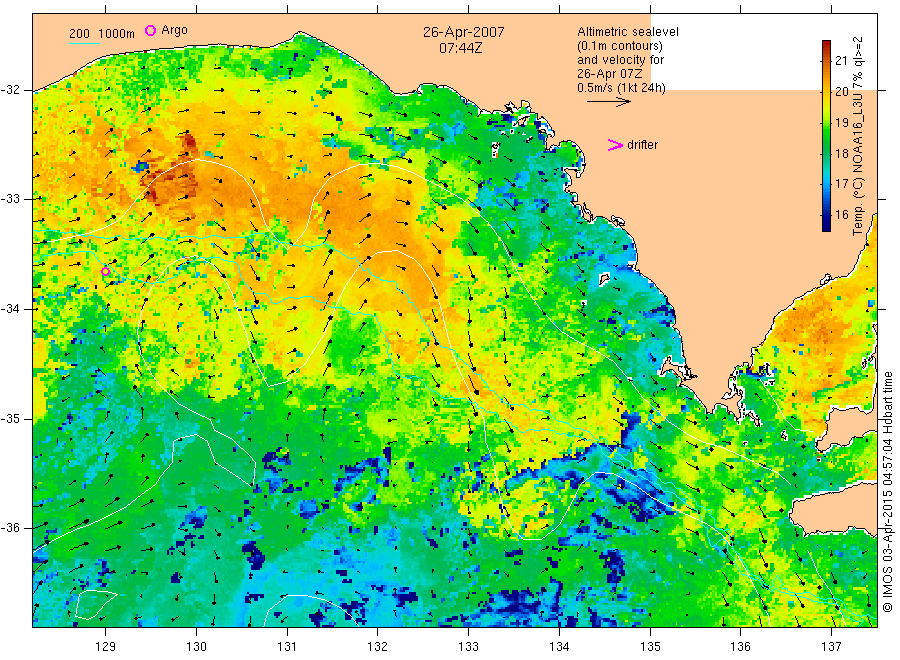Click the 0.5m/s velocity scale arrow
Screen dimensions: 900x660
click(608, 102)
